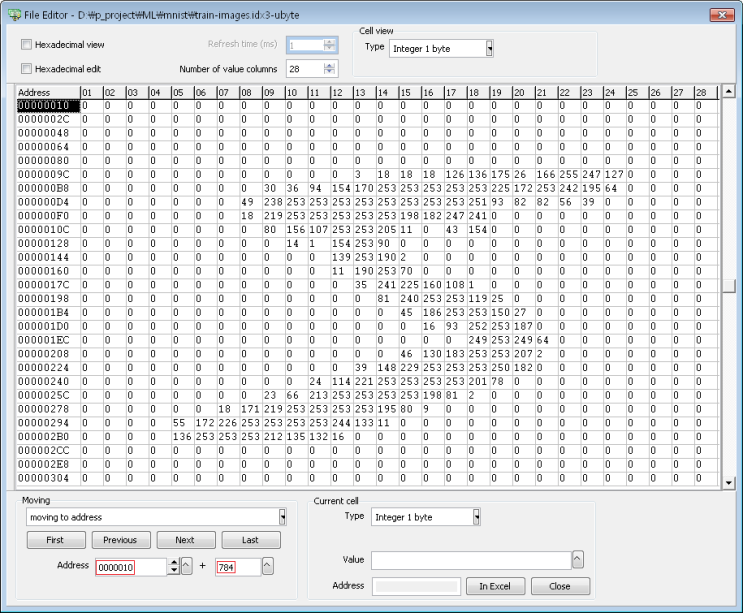The height and width of the screenshot is (613, 743).
Task: Click the First button
Action: click(56, 540)
